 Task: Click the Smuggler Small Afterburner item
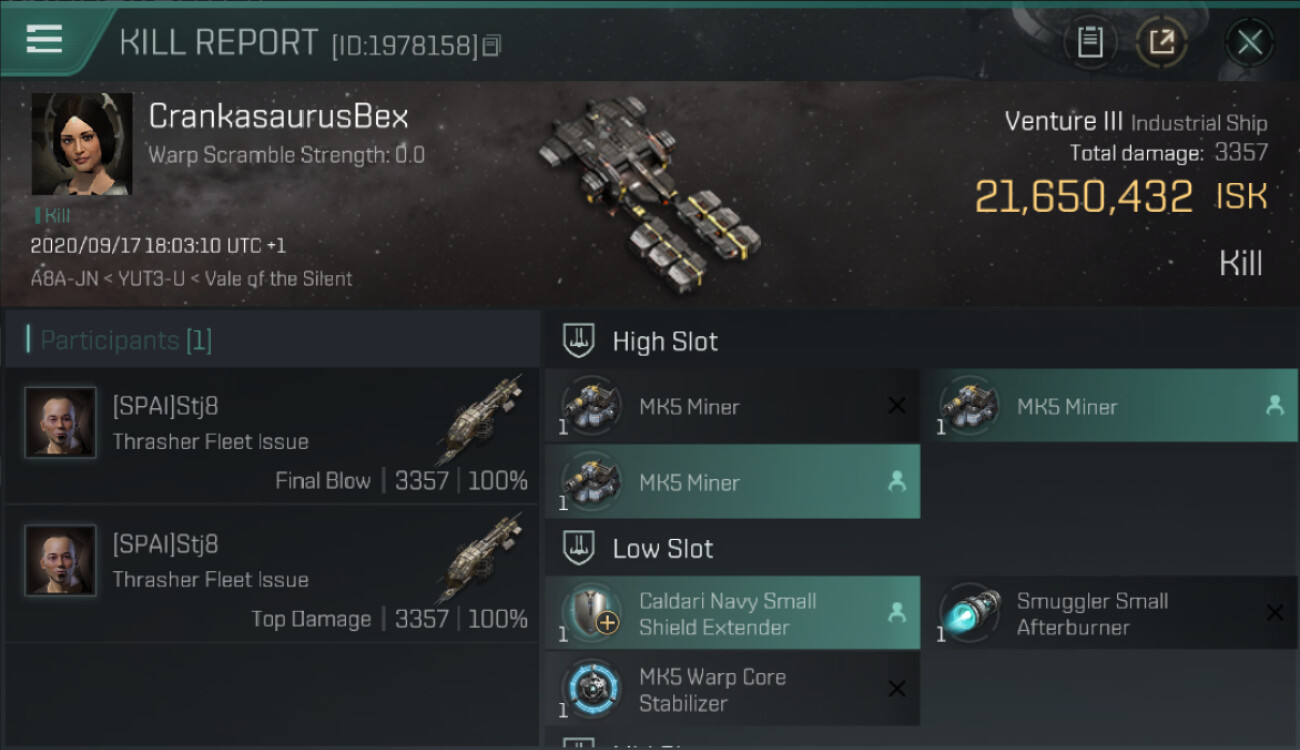tap(1110, 613)
